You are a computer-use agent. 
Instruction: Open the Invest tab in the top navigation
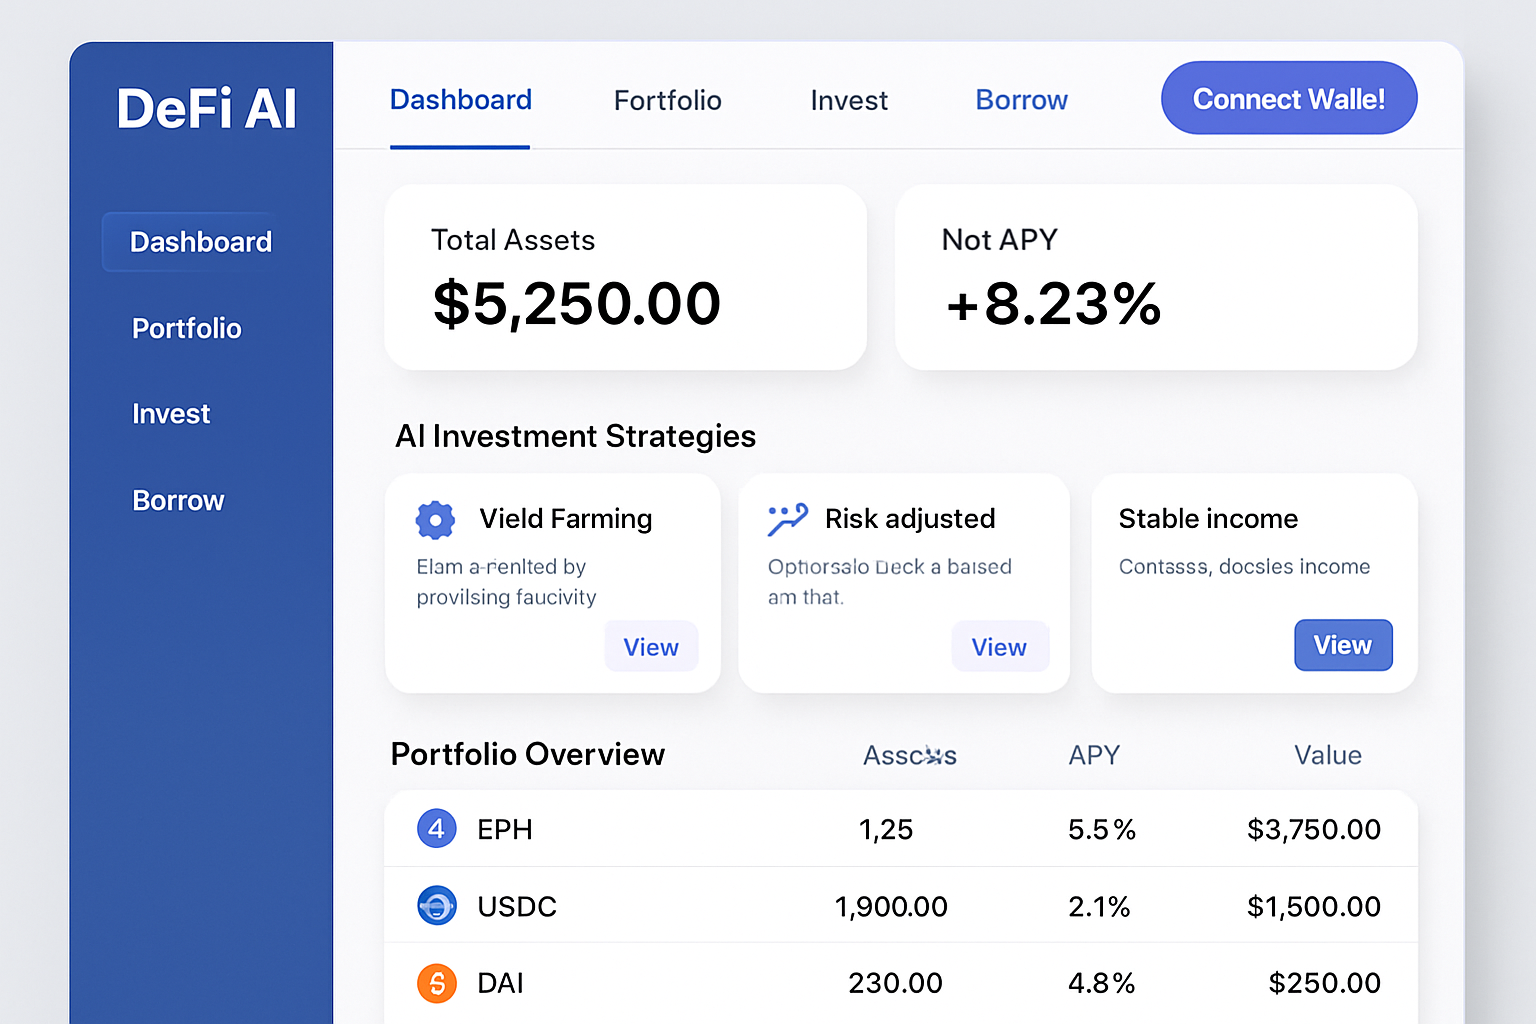click(848, 100)
